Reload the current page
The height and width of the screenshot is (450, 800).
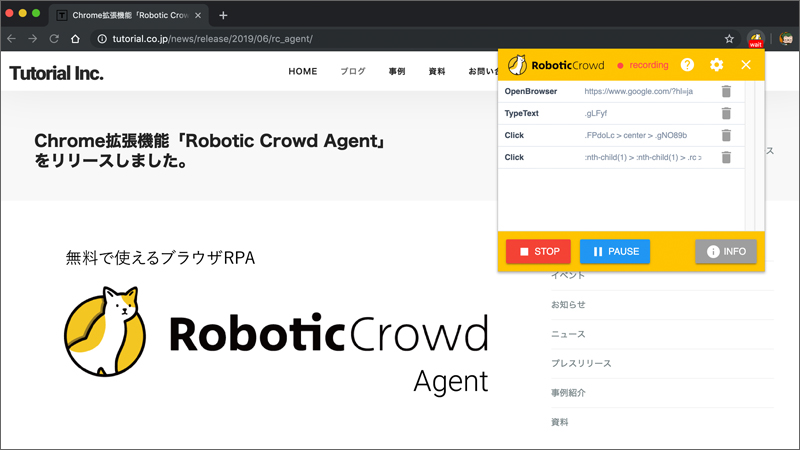pyautogui.click(x=54, y=39)
